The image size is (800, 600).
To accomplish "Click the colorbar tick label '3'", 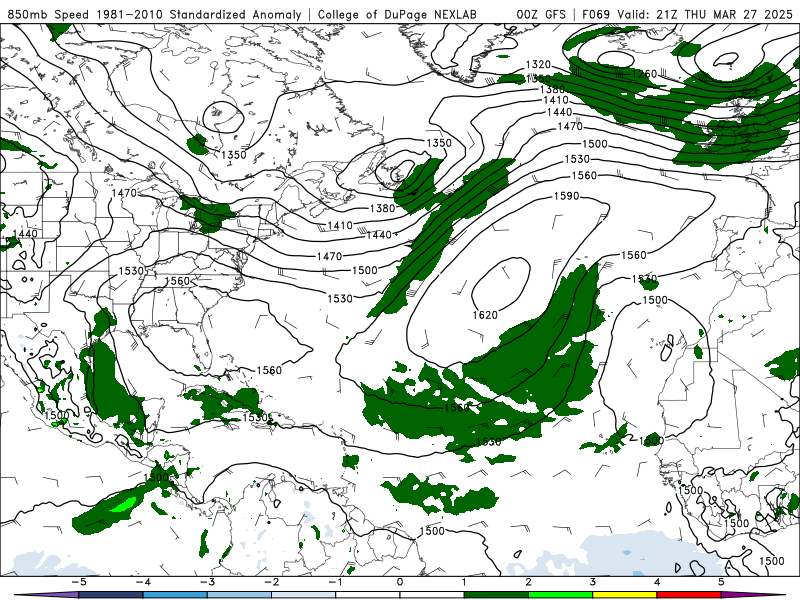I will 593,582.
